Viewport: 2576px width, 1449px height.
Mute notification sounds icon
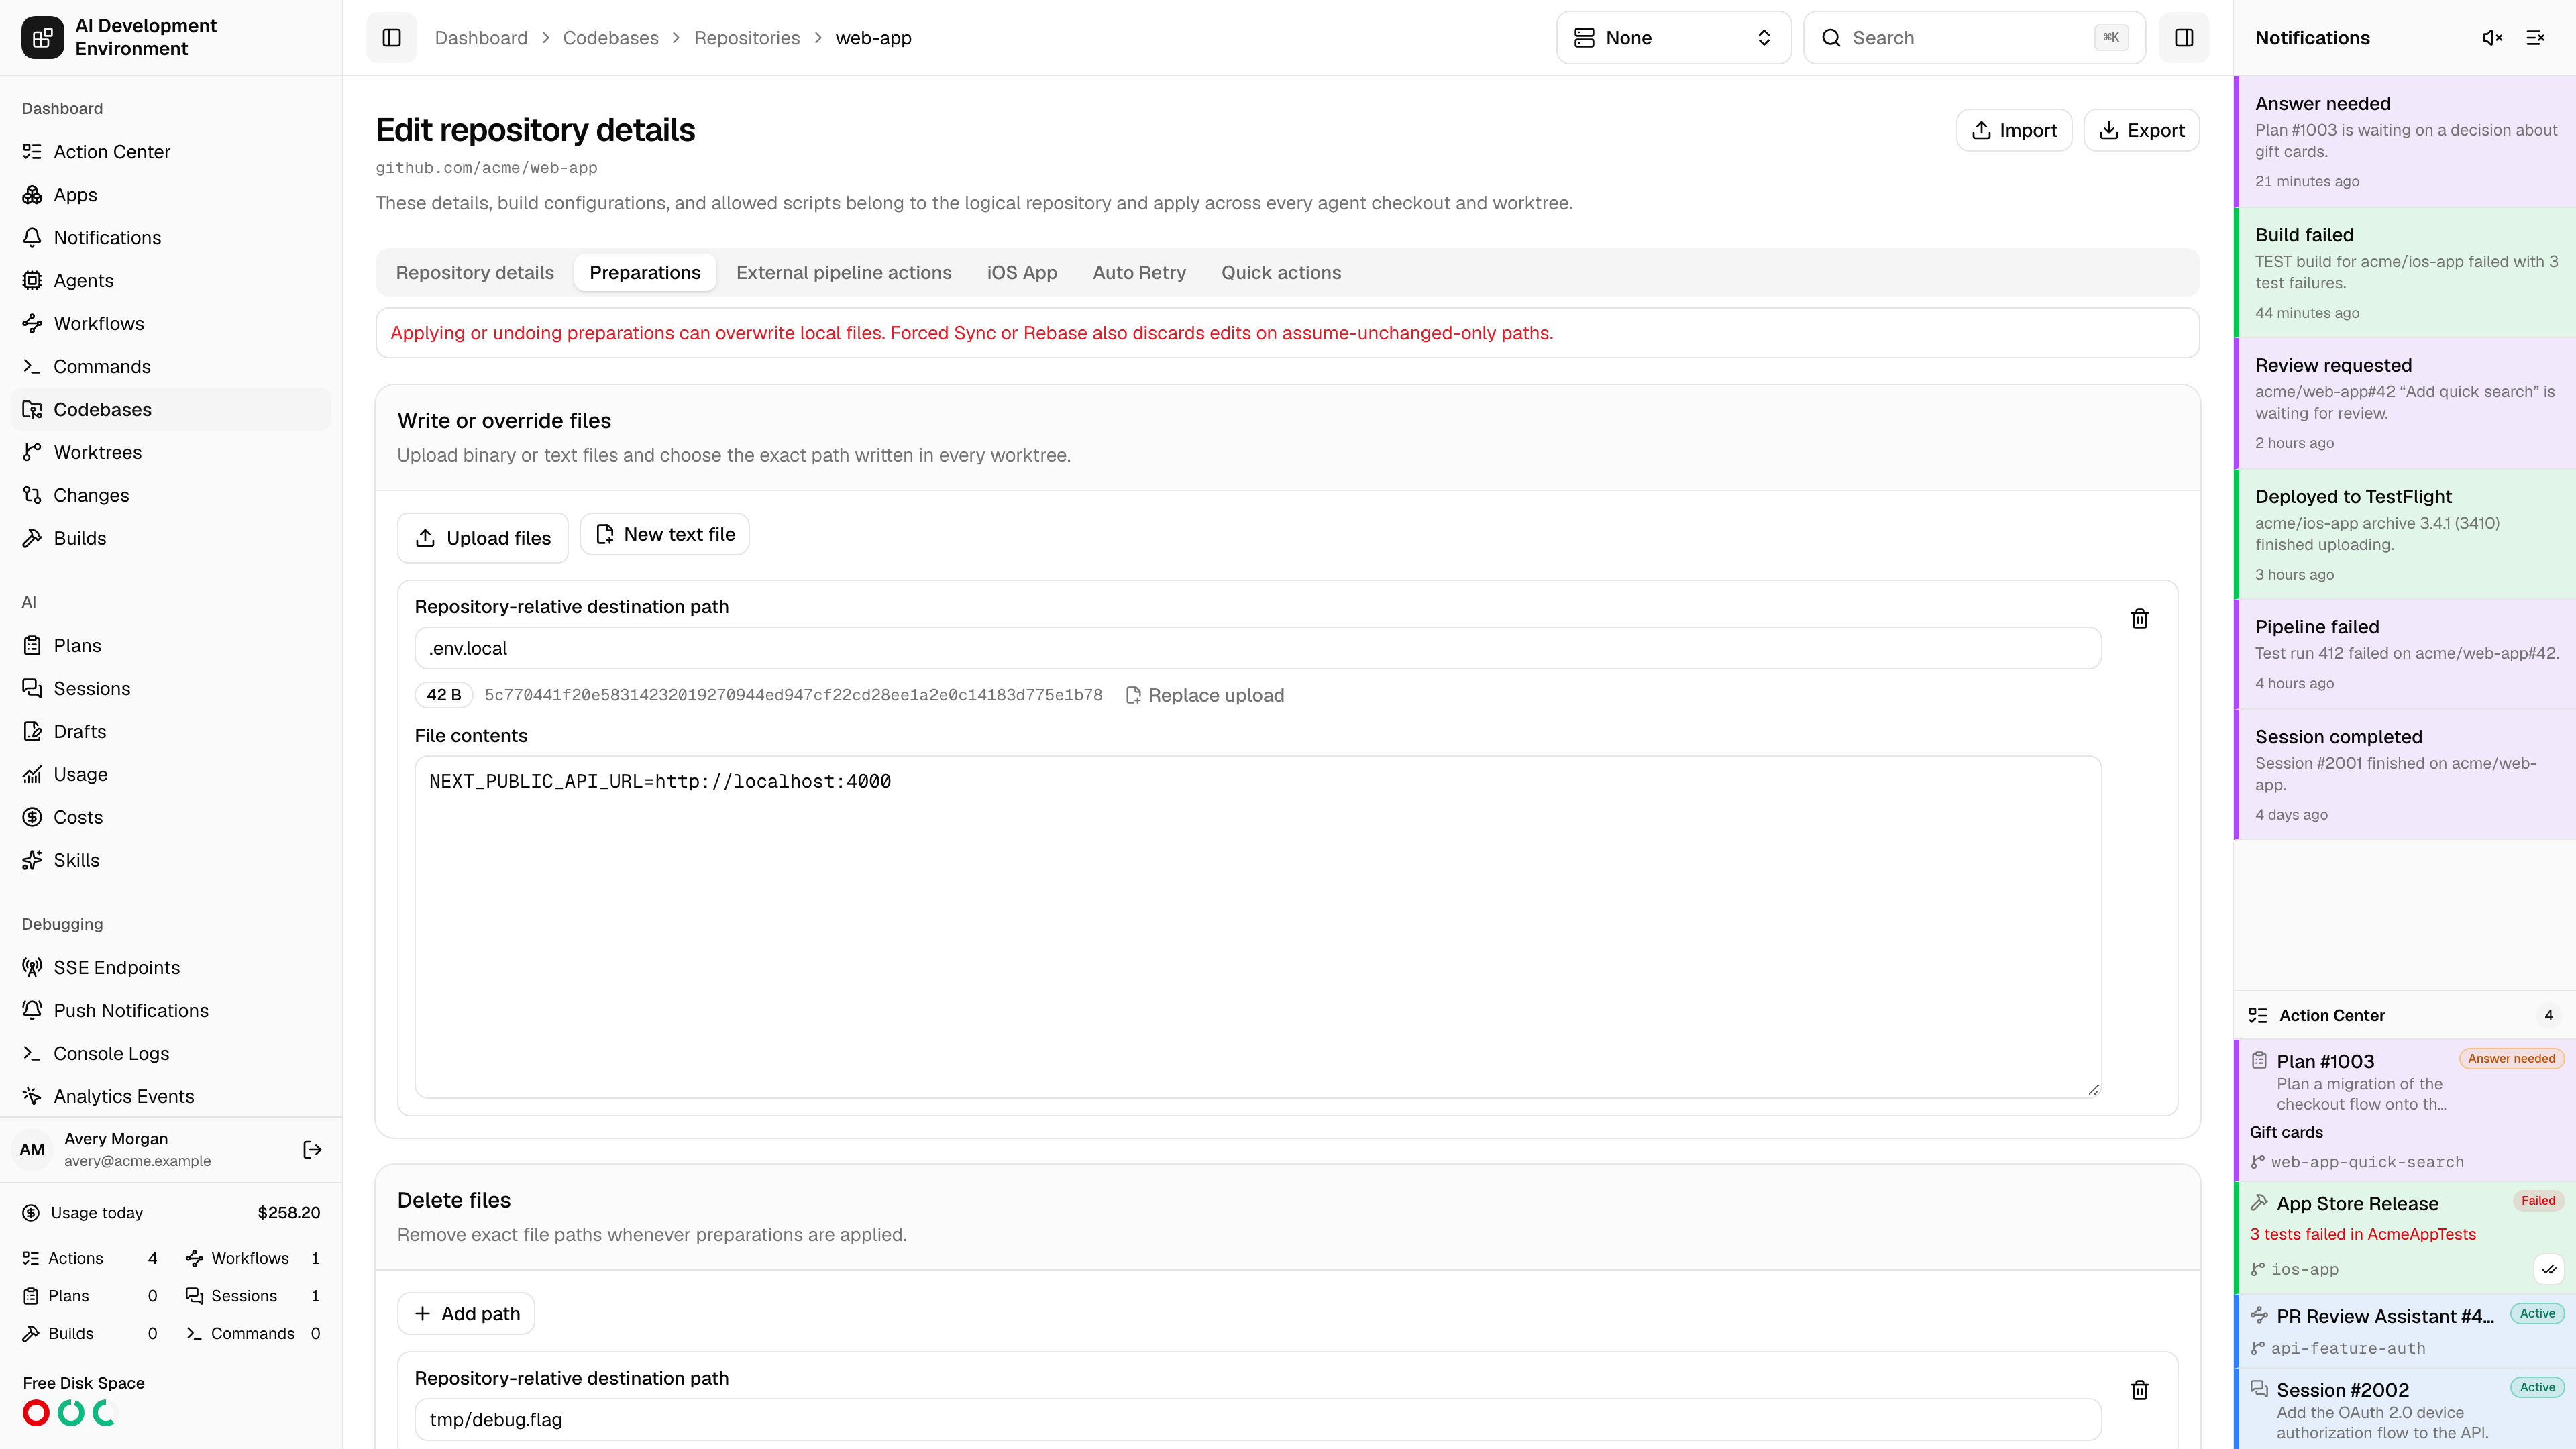coord(2492,38)
